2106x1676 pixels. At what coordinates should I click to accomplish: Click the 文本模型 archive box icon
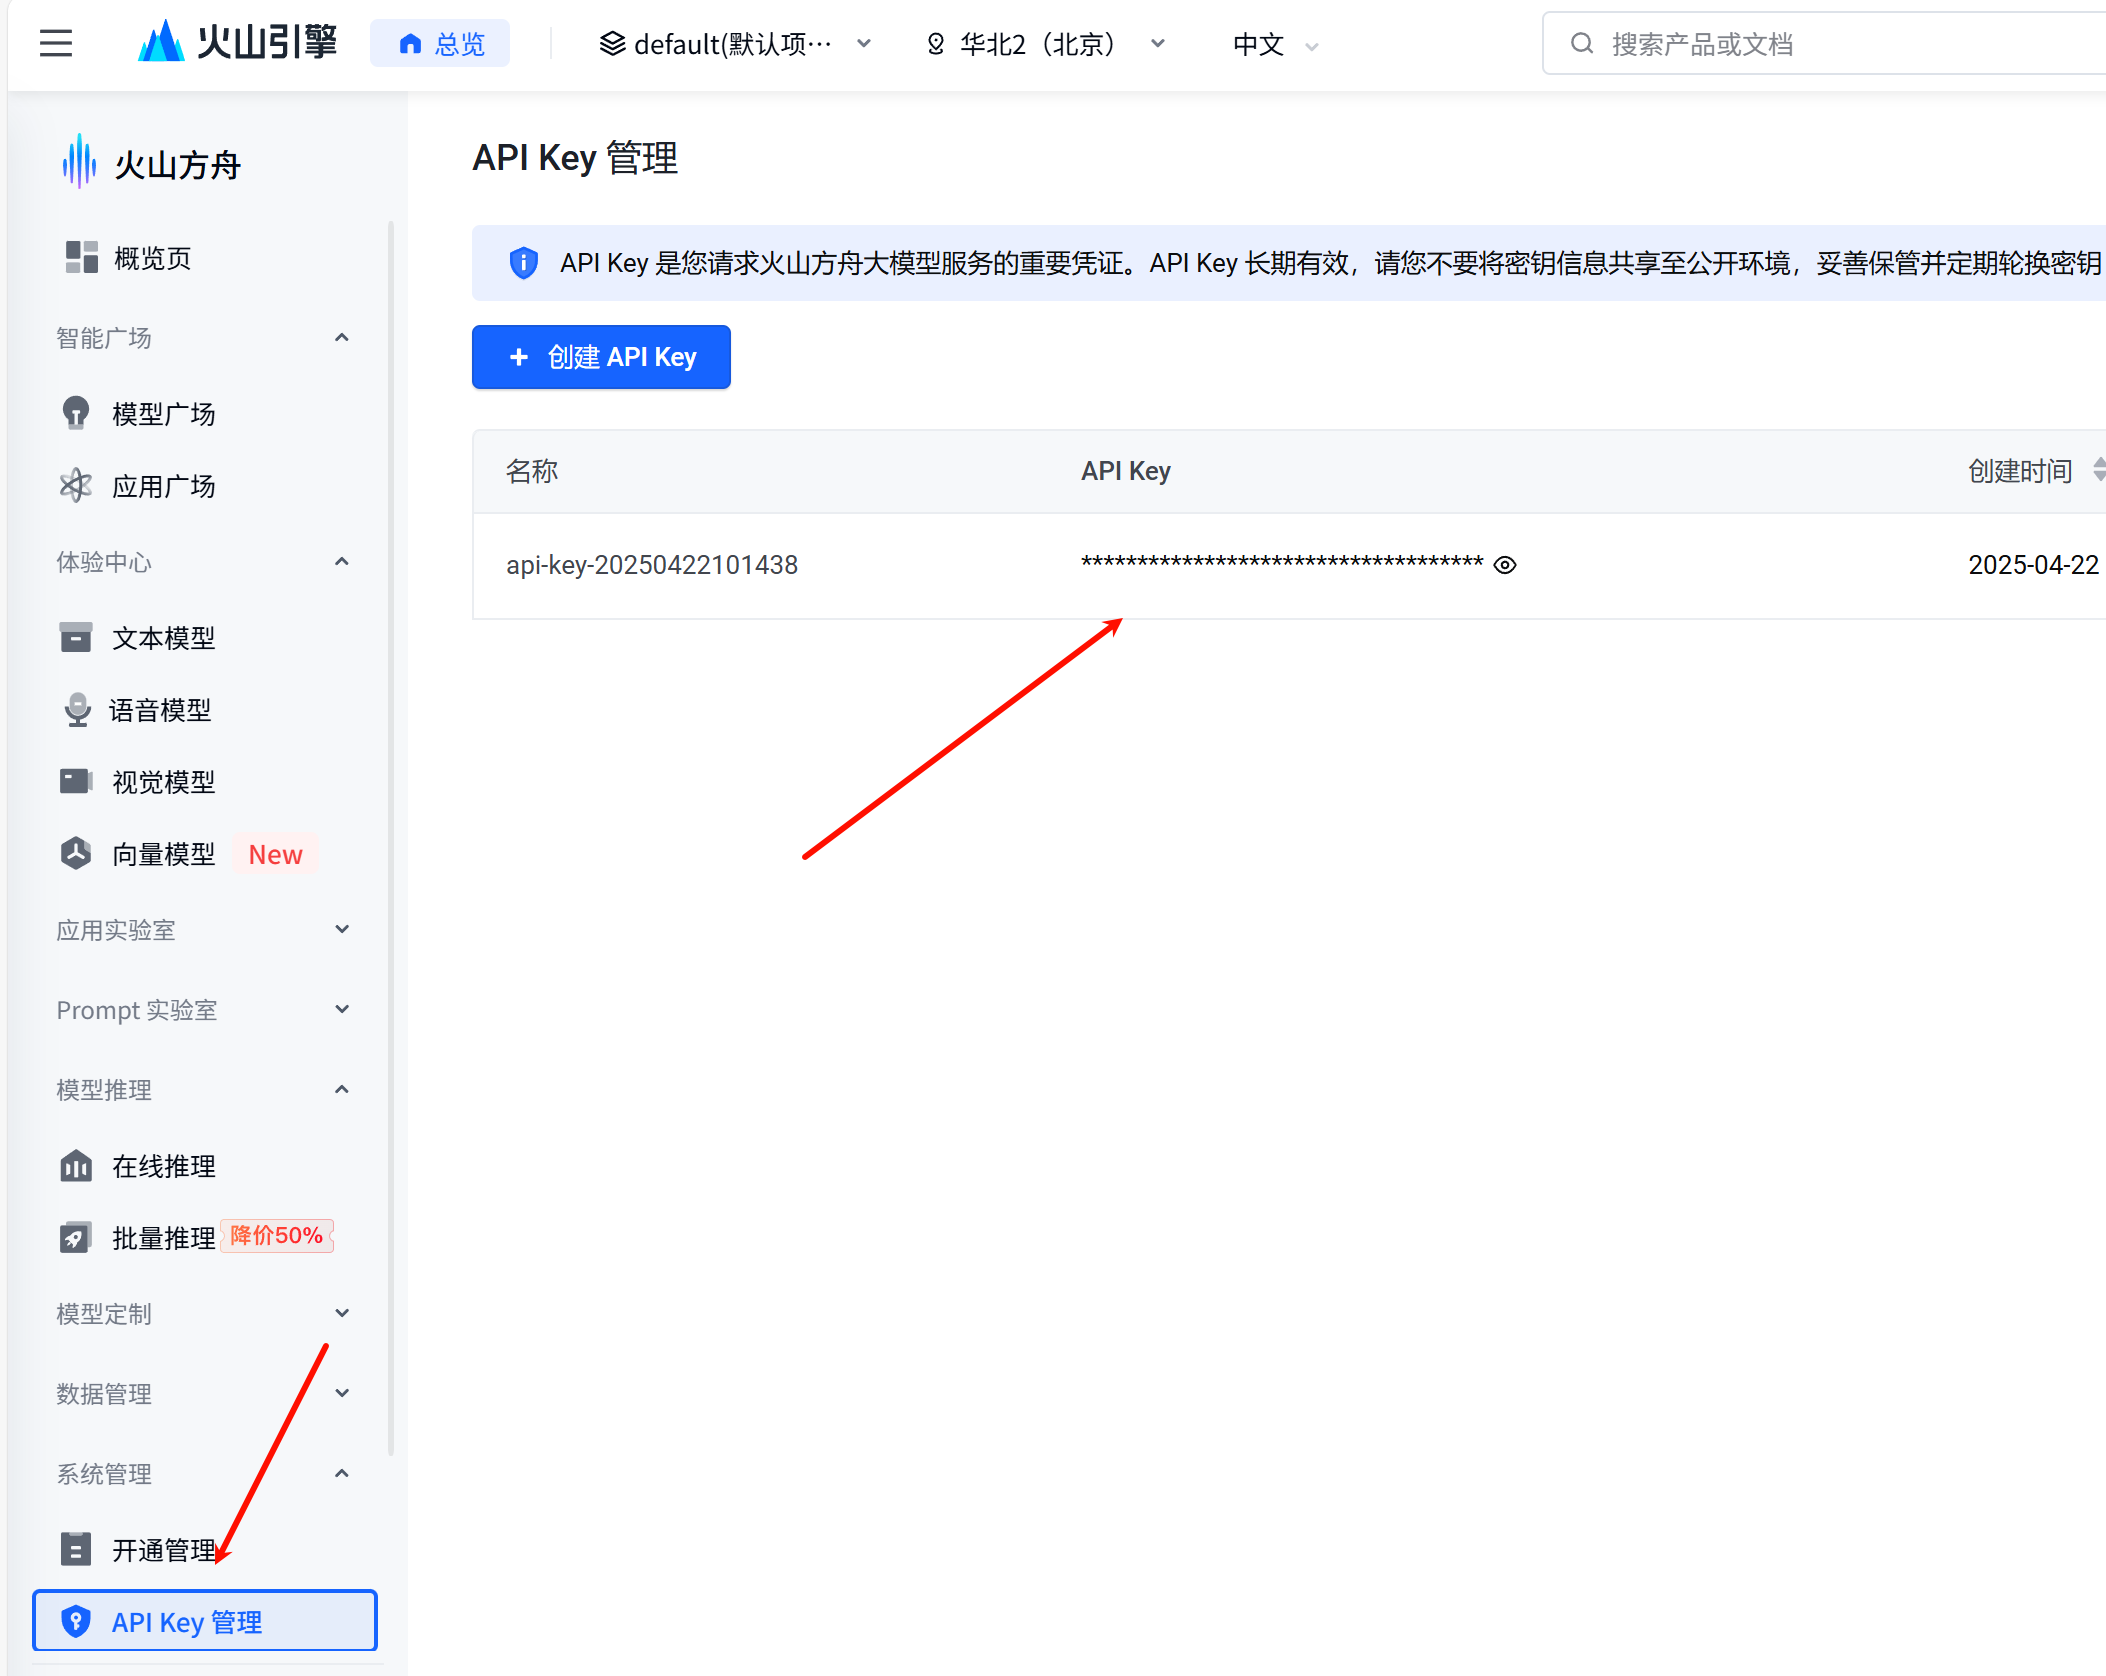(76, 637)
